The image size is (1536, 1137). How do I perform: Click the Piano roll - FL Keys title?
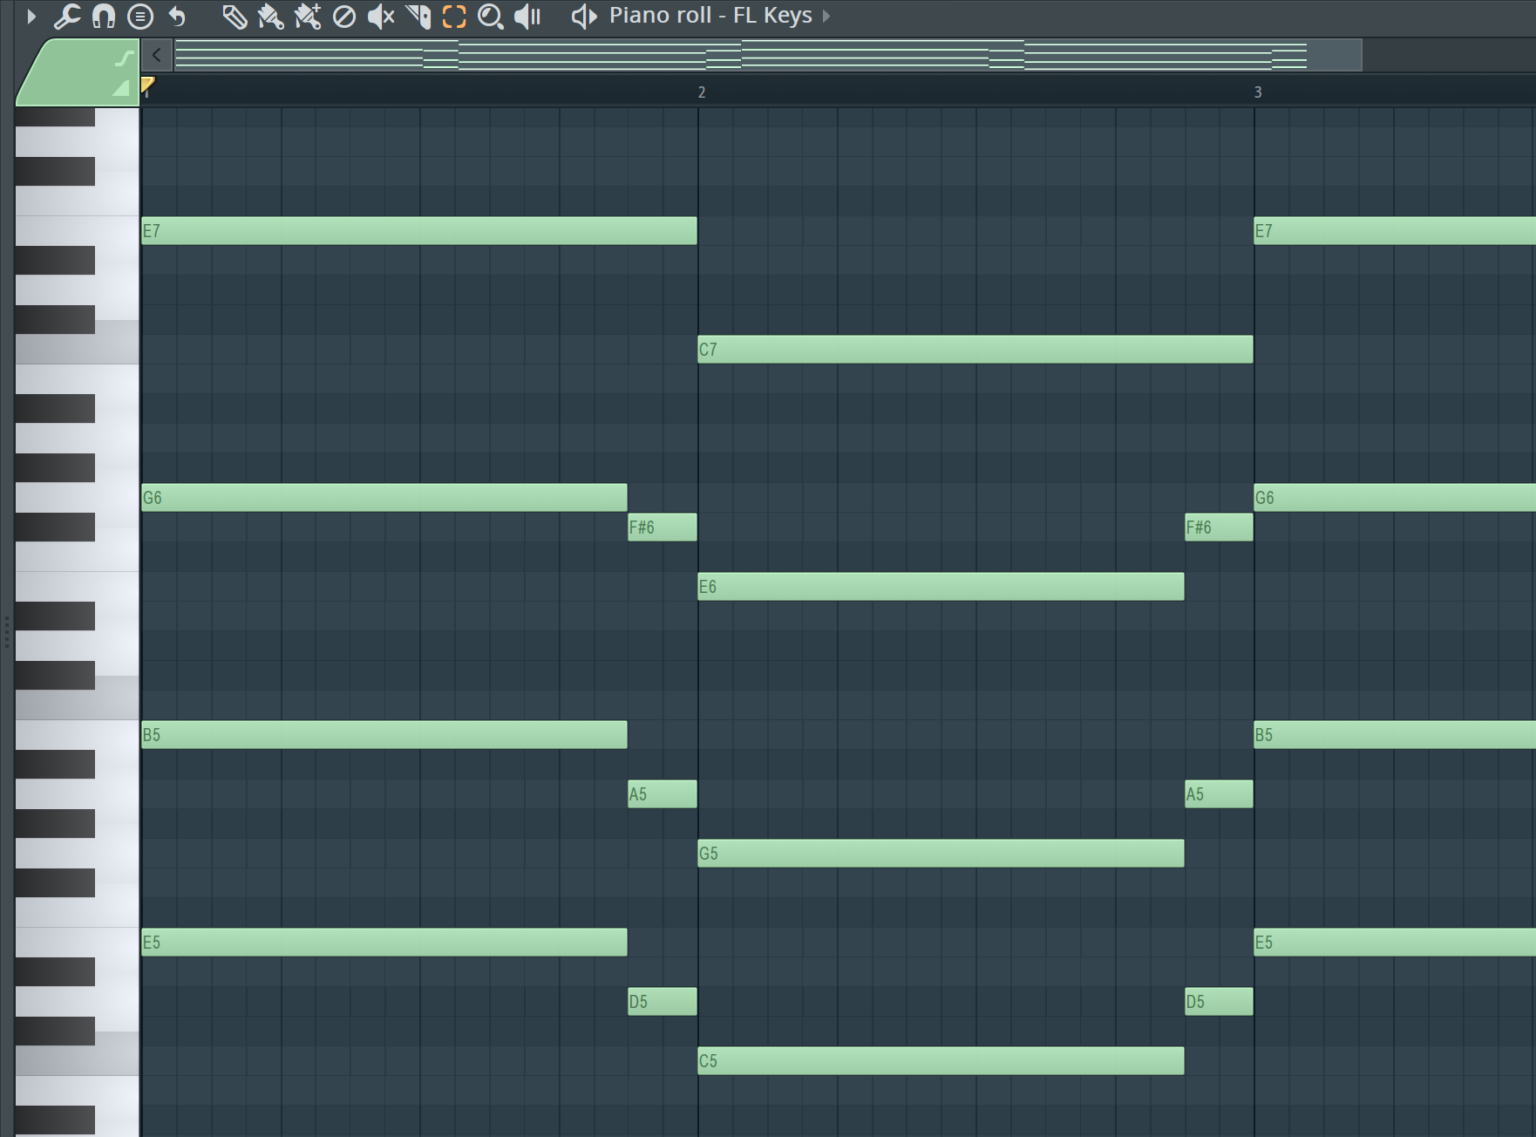click(710, 16)
